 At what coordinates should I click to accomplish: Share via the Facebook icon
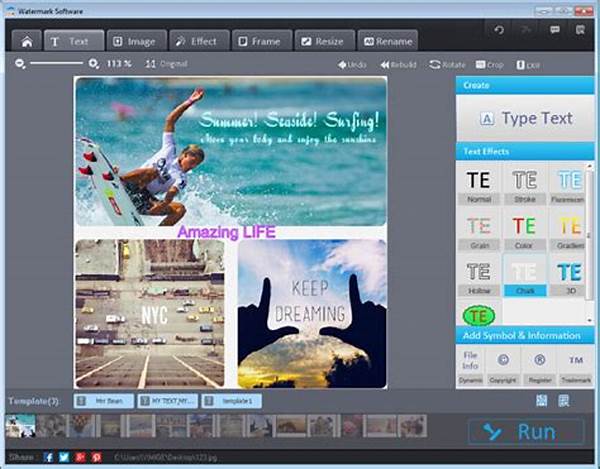[48, 456]
